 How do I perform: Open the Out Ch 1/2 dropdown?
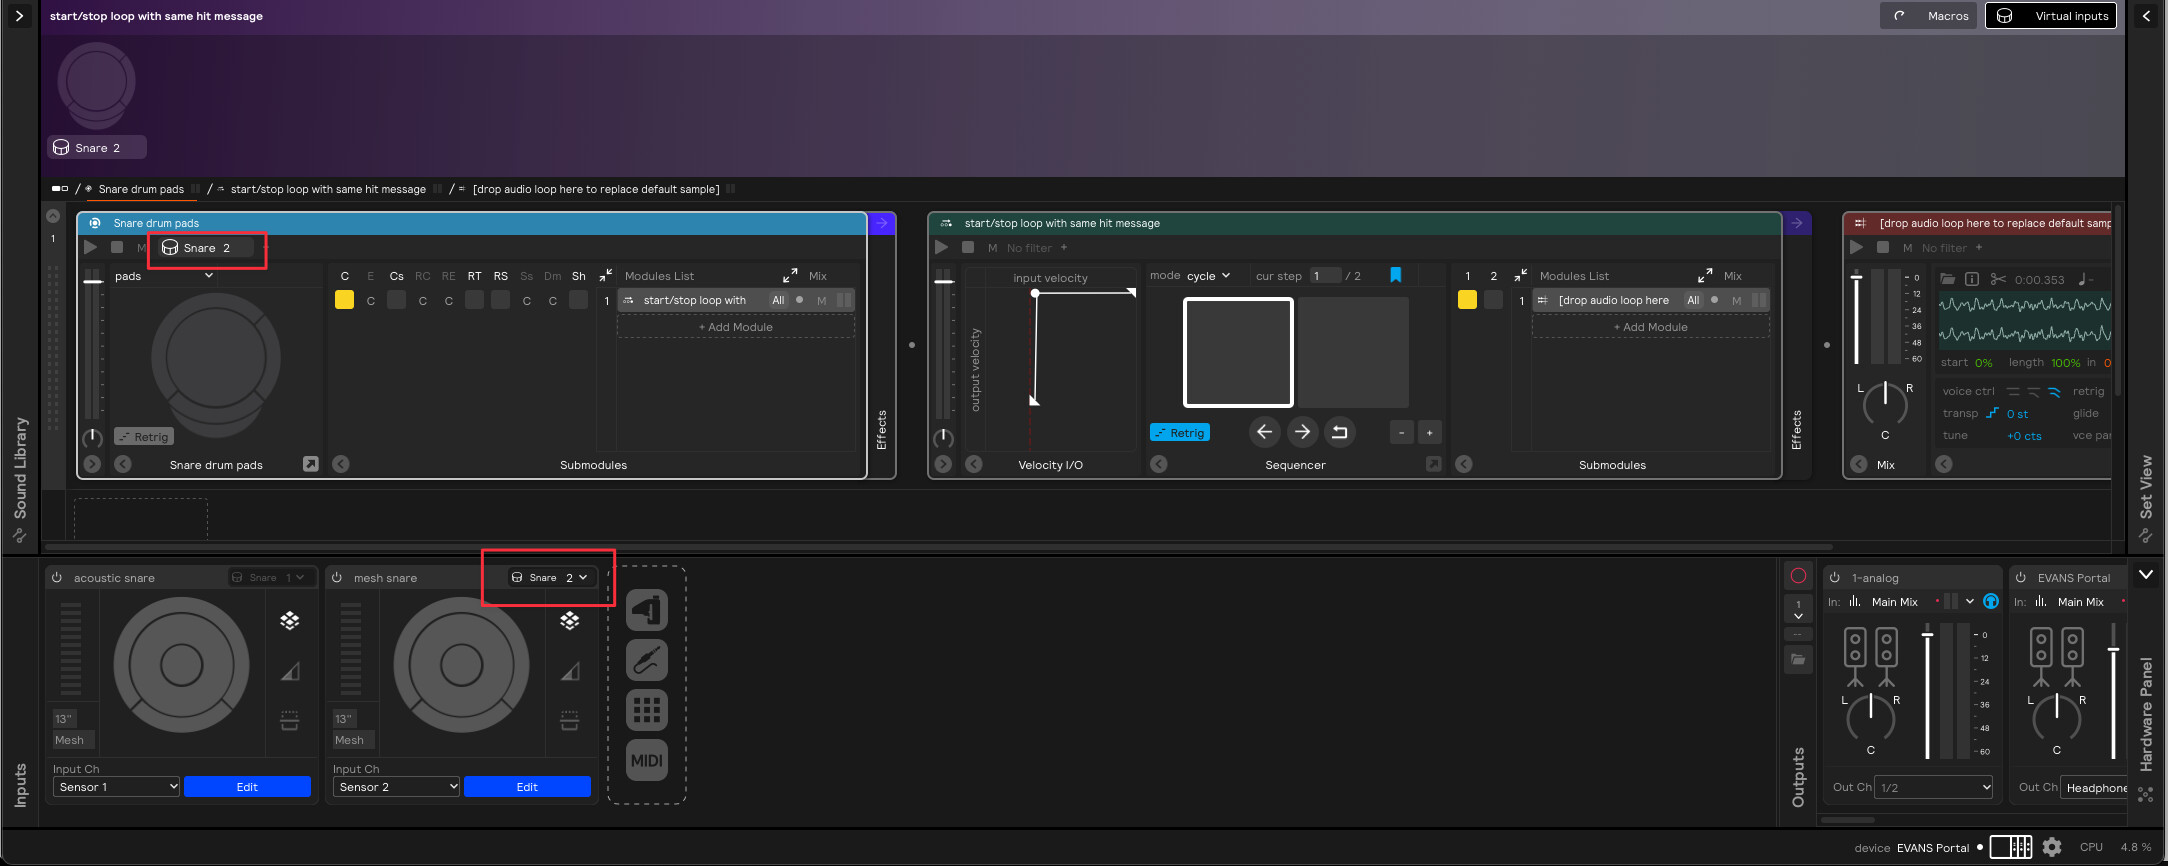(1932, 787)
